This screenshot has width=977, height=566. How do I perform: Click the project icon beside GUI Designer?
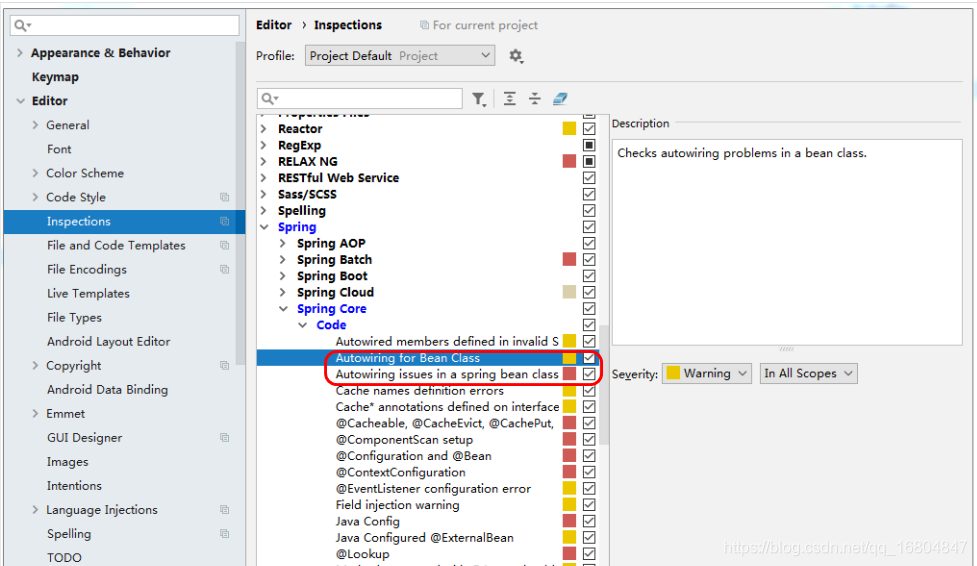[224, 438]
